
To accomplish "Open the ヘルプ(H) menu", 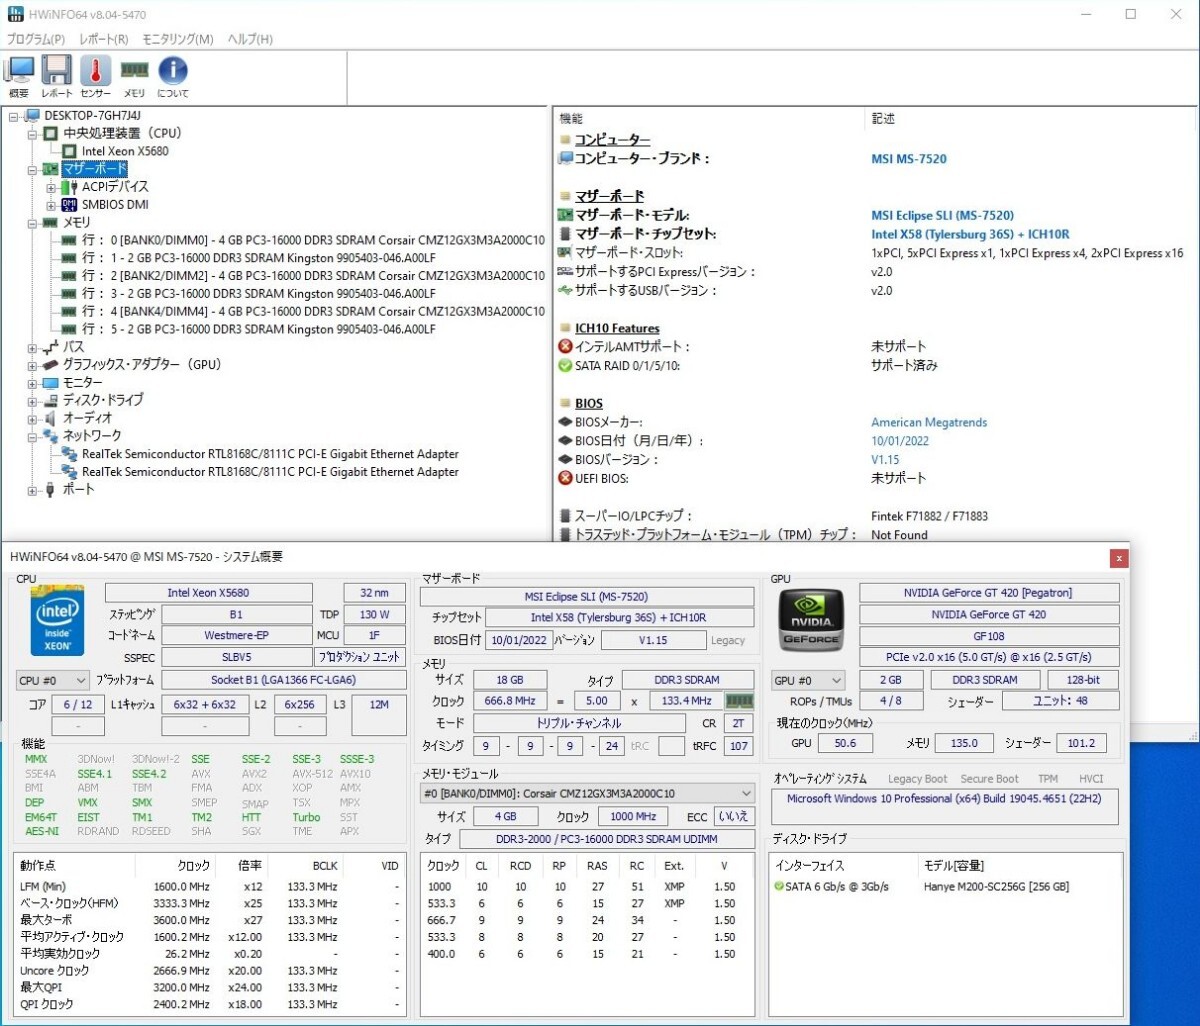I will click(x=250, y=39).
